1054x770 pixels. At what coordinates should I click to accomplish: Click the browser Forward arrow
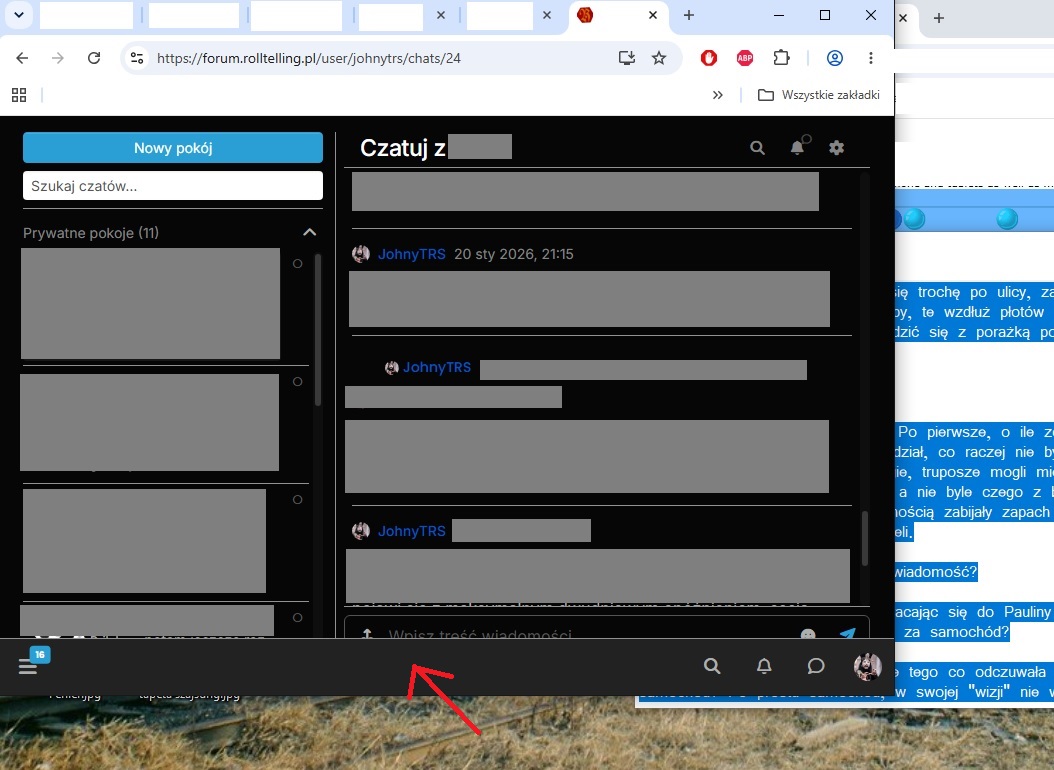click(x=58, y=58)
